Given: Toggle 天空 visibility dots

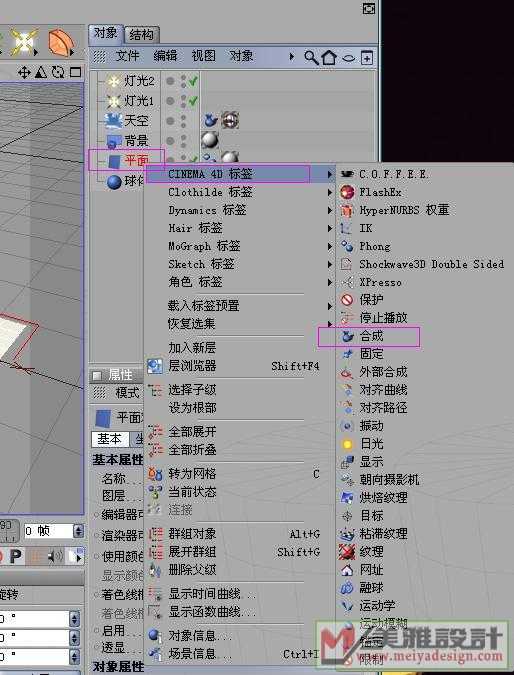Looking at the screenshot, I should click(183, 121).
